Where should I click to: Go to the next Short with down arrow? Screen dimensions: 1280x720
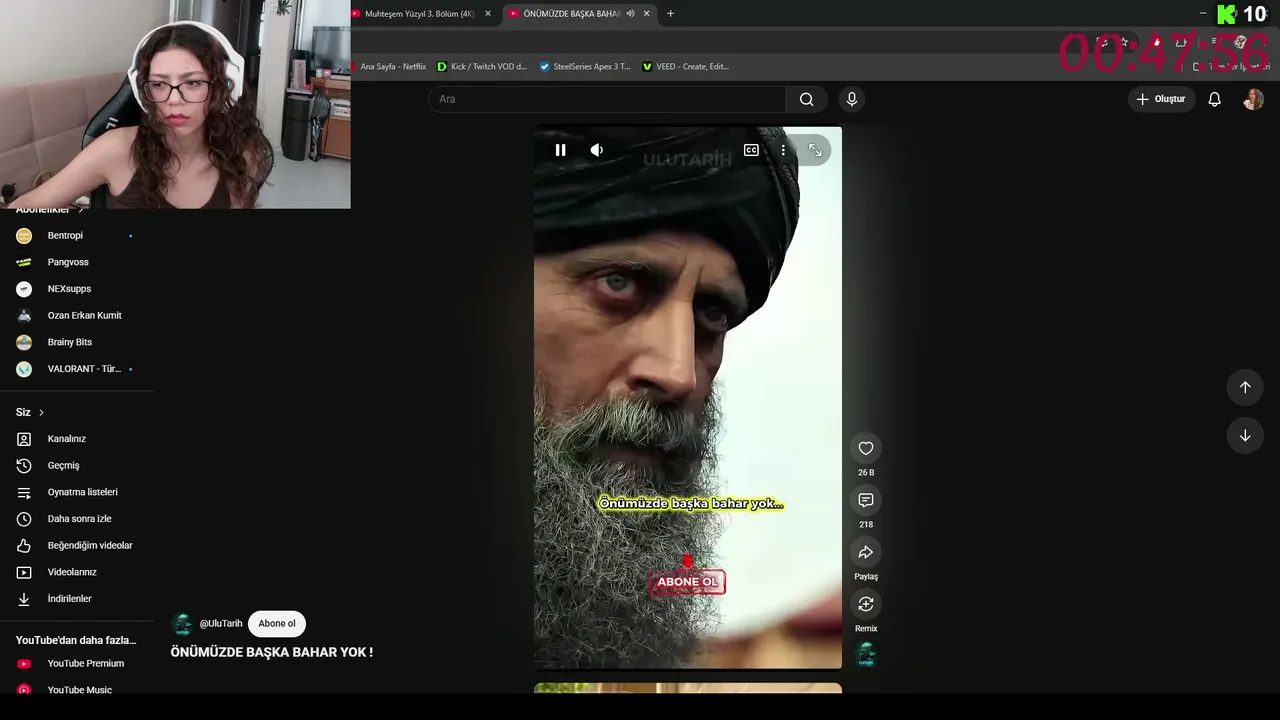click(1245, 435)
